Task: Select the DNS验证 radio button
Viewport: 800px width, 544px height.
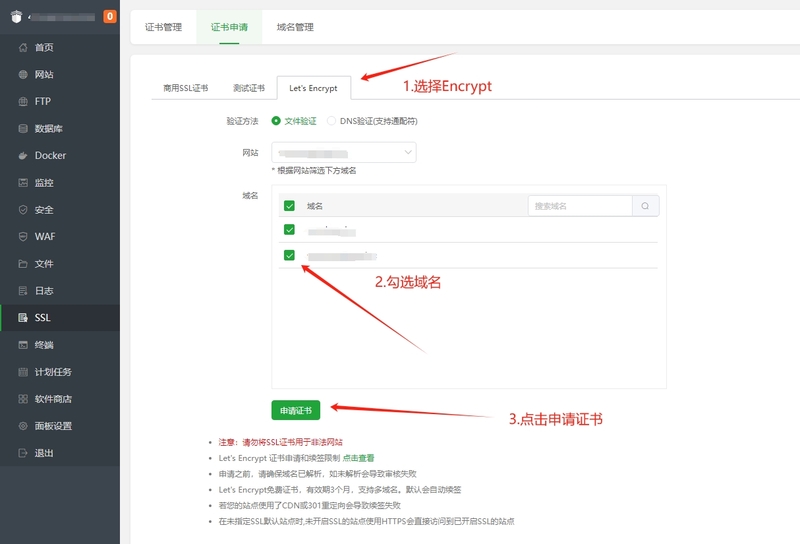Action: tap(332, 121)
